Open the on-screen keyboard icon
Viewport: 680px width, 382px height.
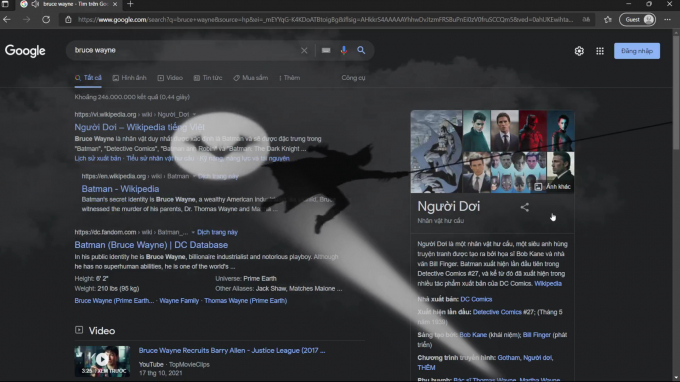[x=326, y=50]
